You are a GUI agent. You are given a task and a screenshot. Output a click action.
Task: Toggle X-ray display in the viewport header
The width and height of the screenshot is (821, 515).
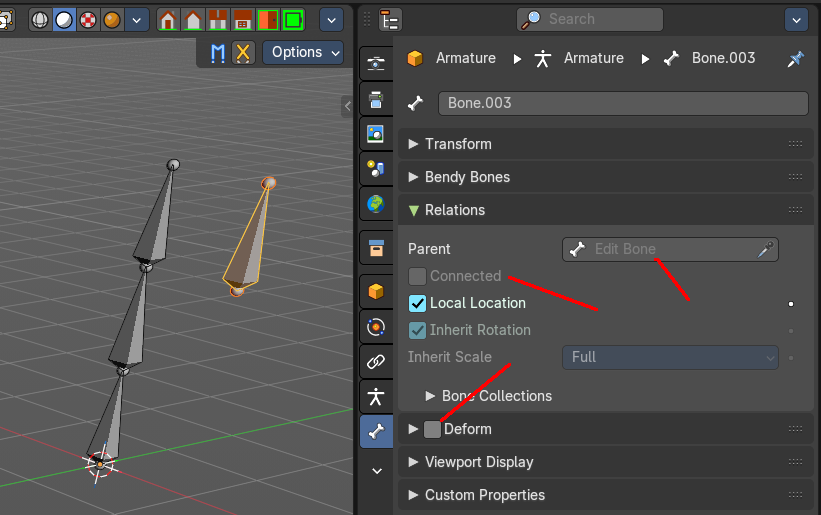[x=5, y=20]
